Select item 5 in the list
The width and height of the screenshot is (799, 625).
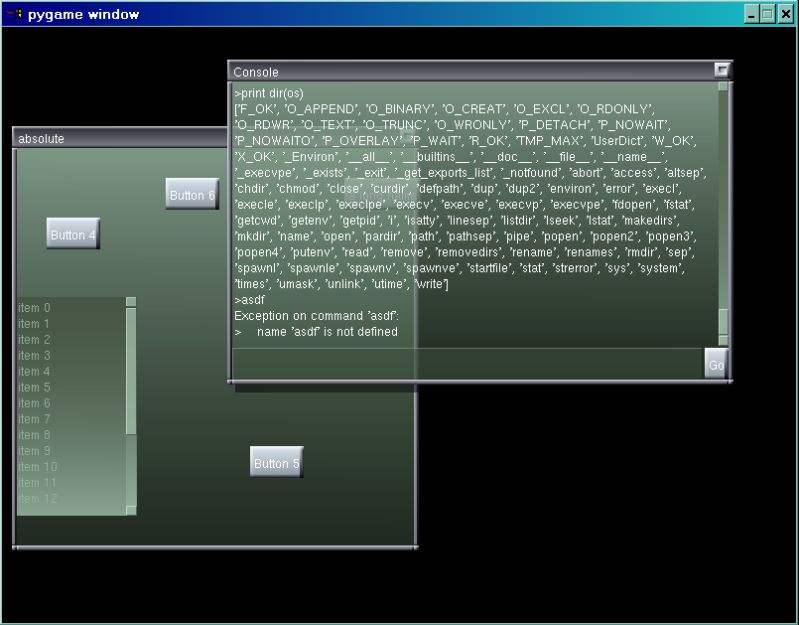(71, 387)
